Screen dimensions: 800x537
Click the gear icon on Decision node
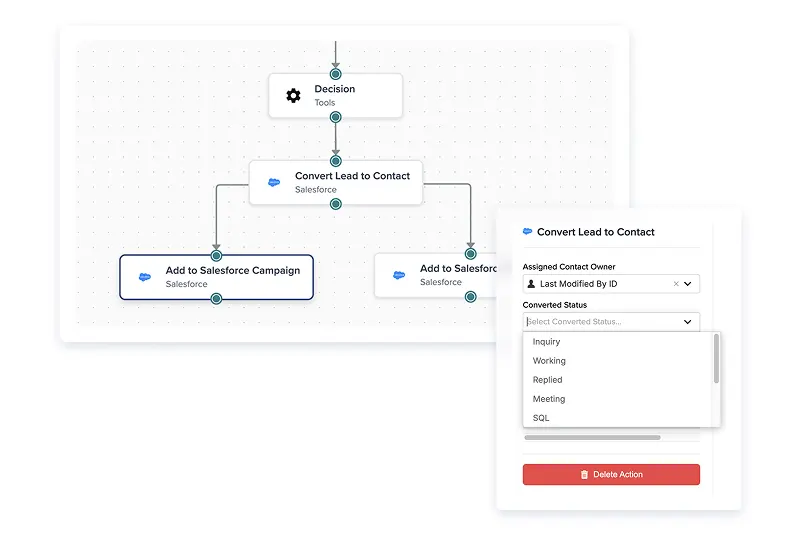pyautogui.click(x=293, y=95)
